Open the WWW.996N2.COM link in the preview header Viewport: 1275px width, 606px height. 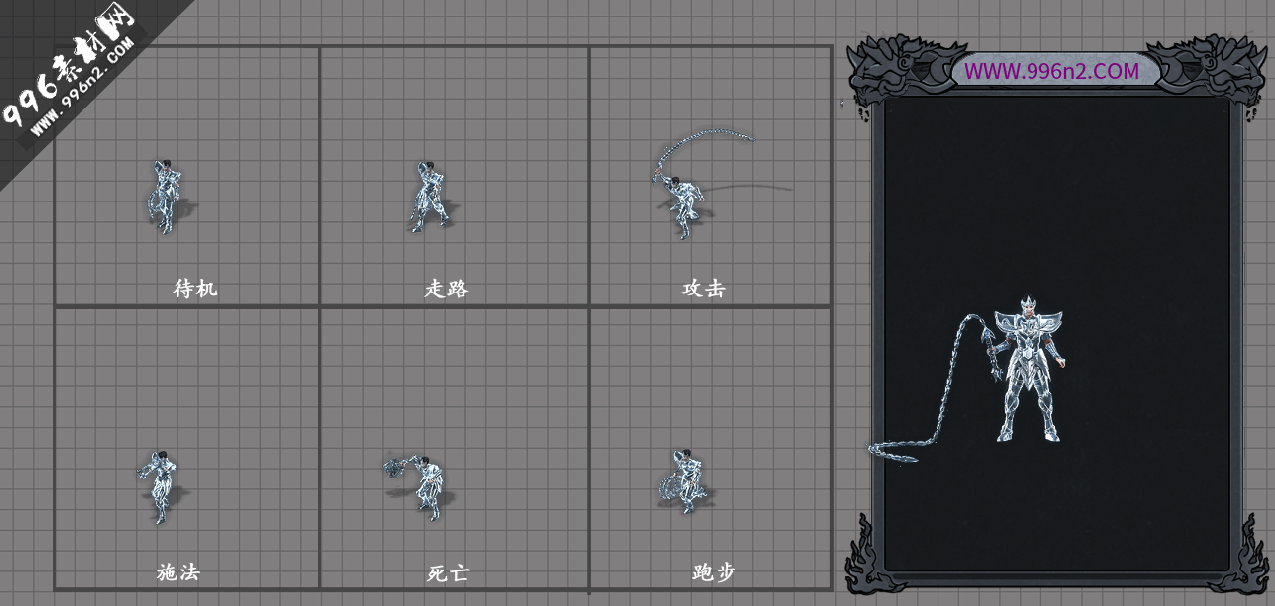coord(1051,71)
